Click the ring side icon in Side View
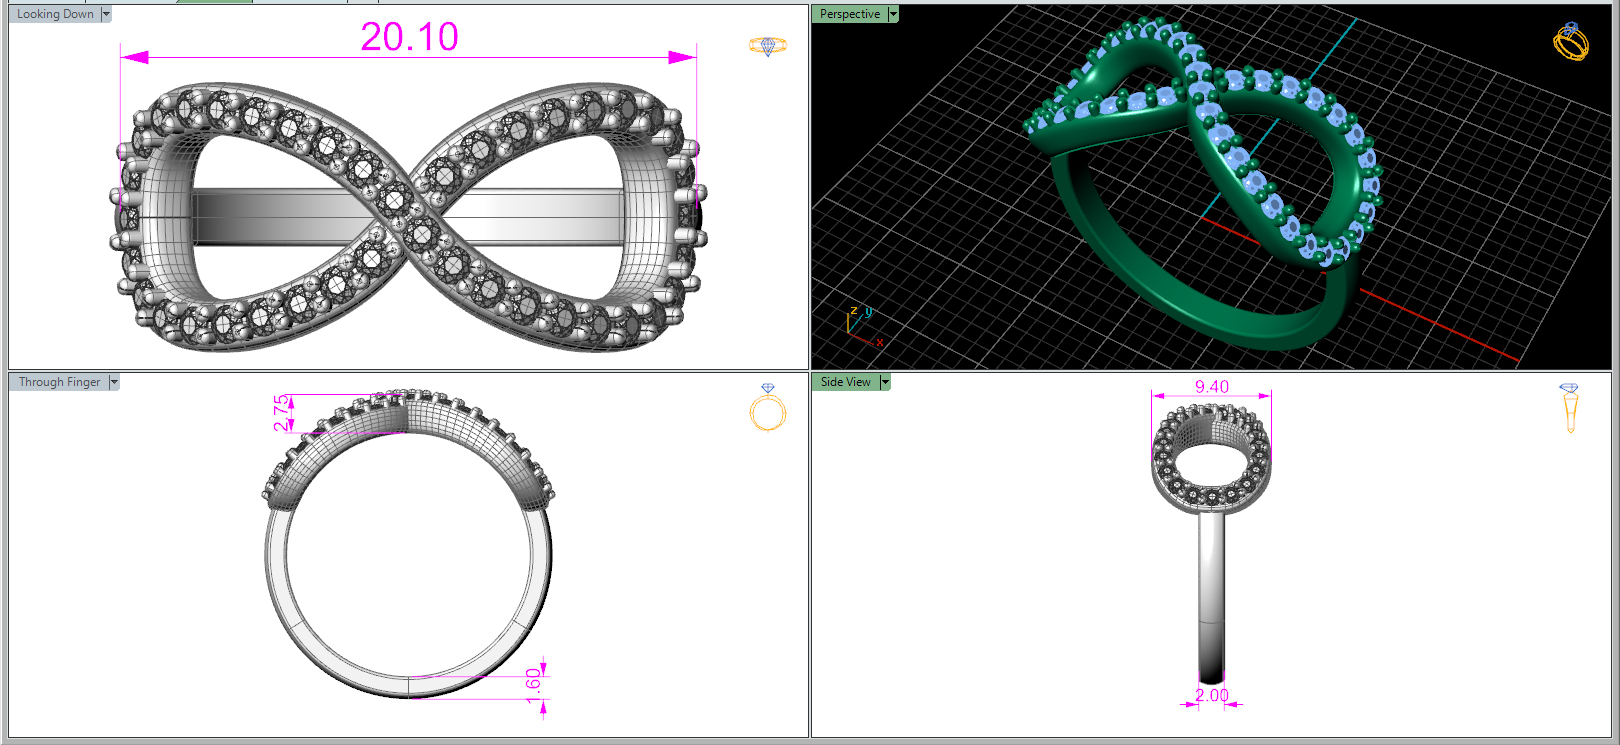Image resolution: width=1620 pixels, height=745 pixels. pyautogui.click(x=1570, y=408)
